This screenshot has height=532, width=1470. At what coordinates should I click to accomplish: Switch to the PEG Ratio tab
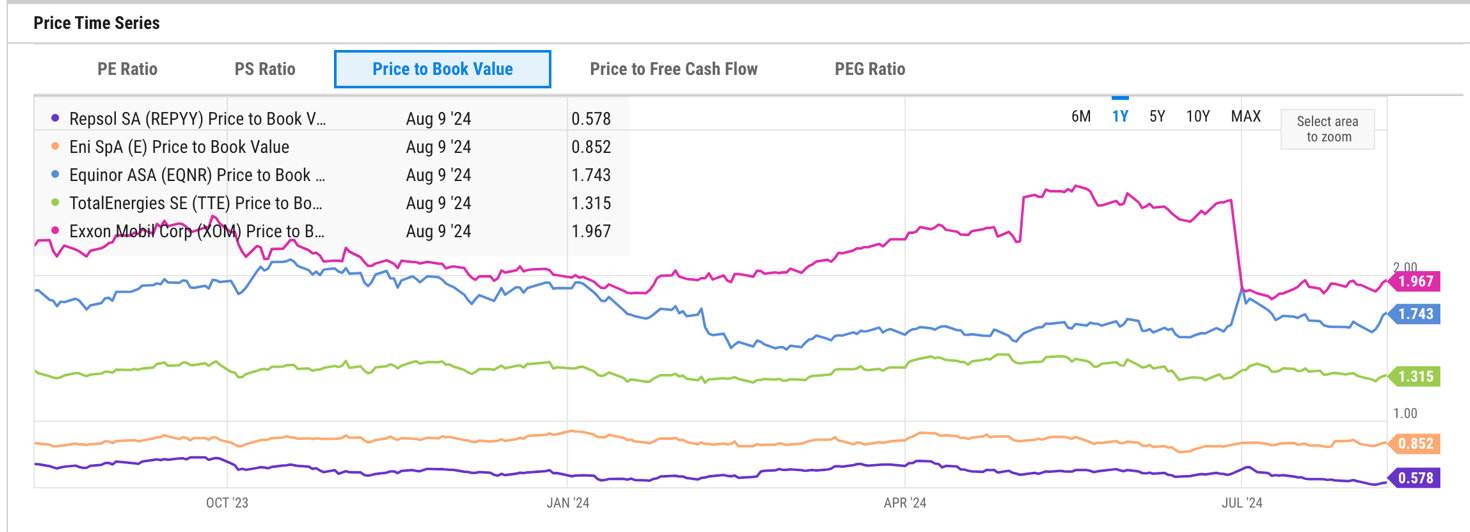(x=869, y=69)
